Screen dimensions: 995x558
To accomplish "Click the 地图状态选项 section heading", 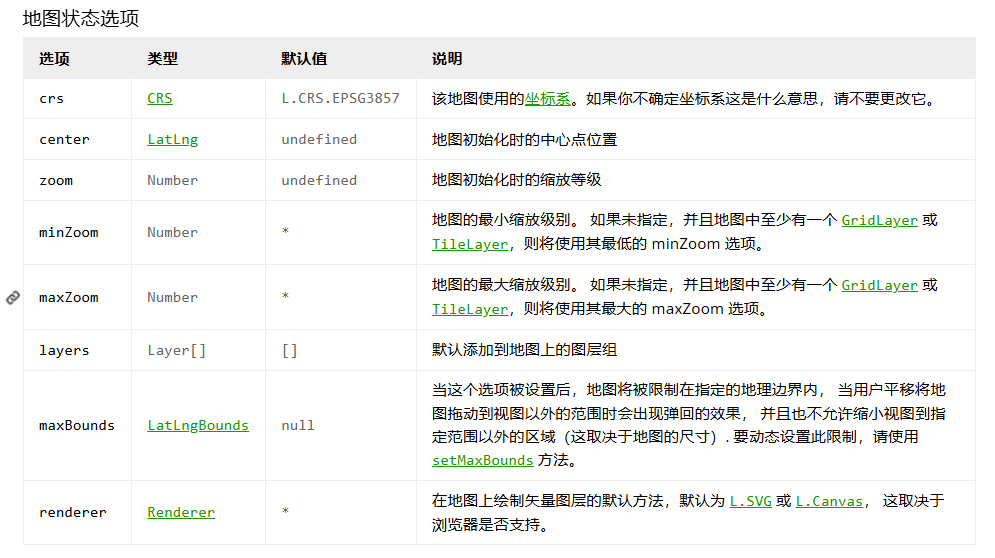I will tap(81, 18).
